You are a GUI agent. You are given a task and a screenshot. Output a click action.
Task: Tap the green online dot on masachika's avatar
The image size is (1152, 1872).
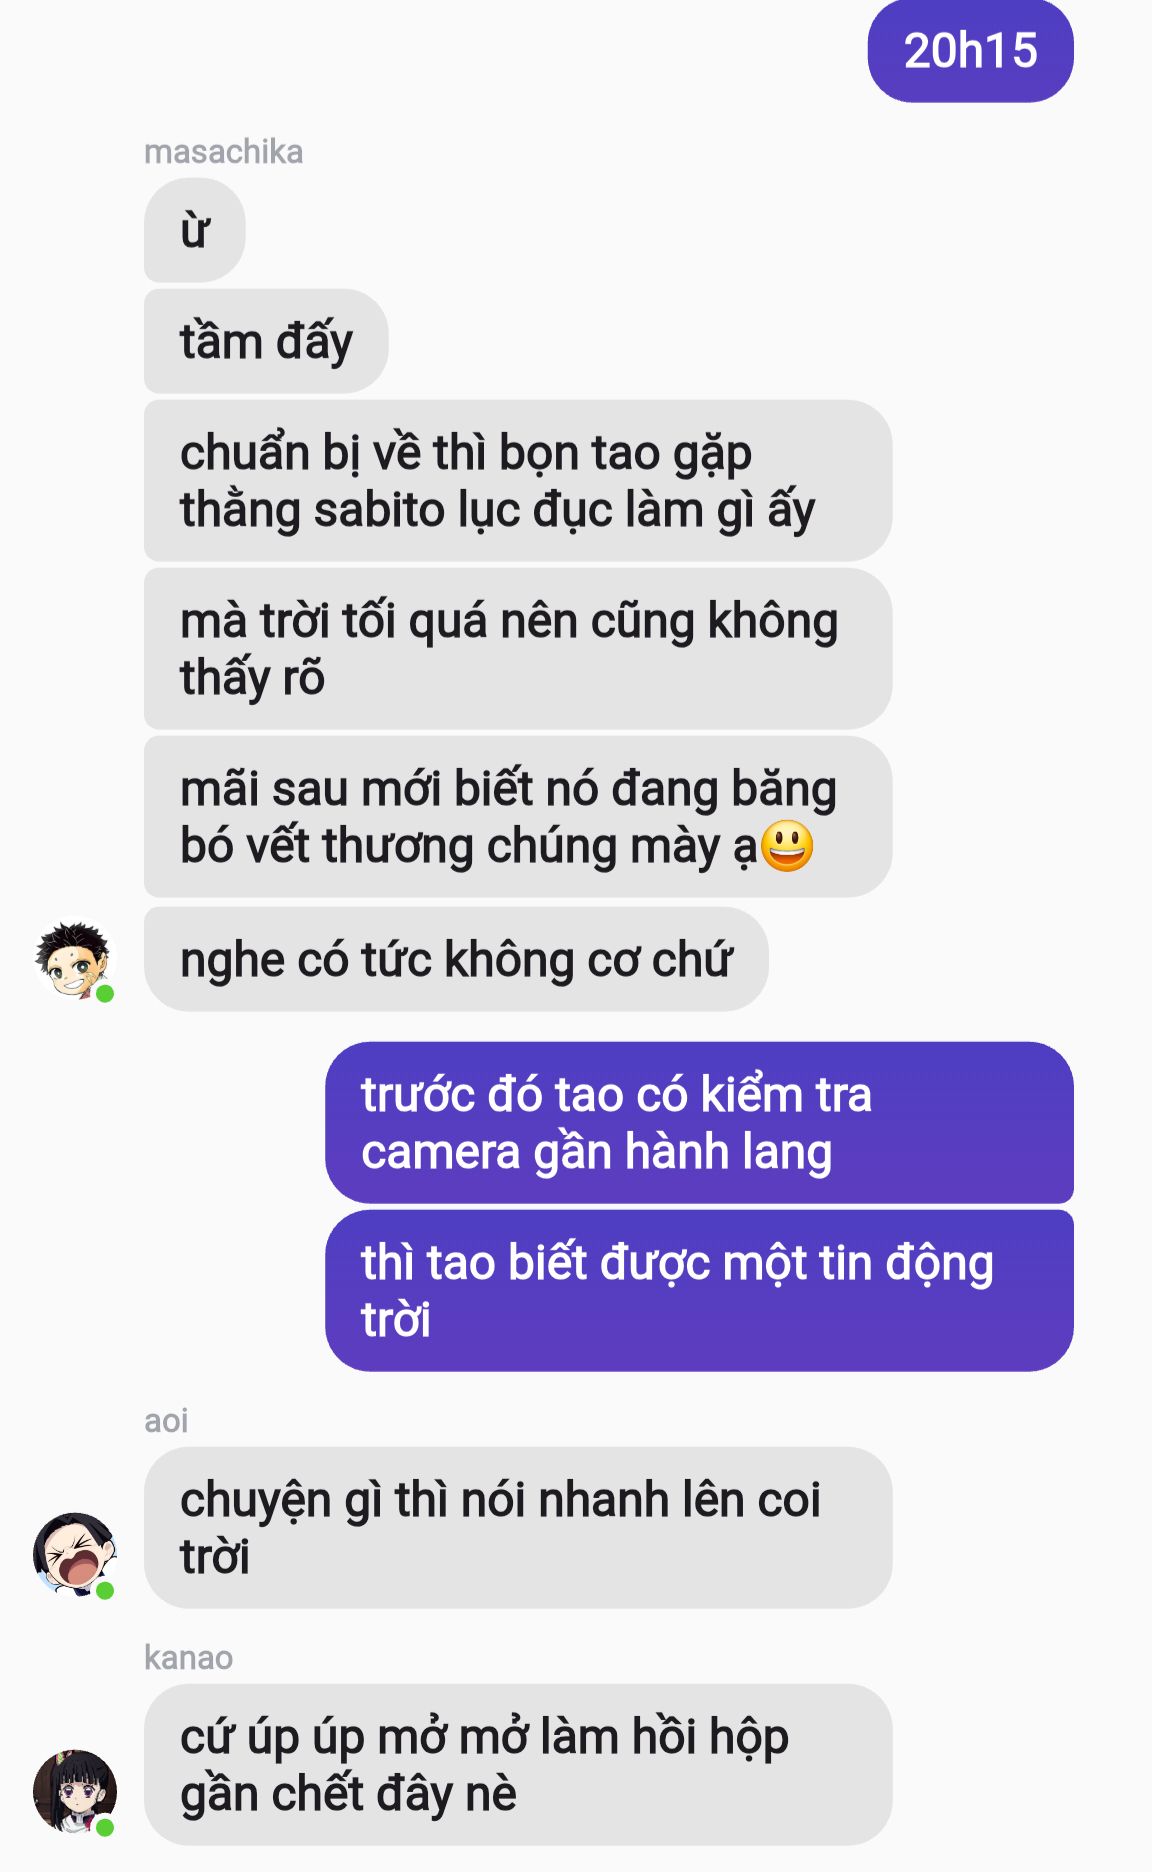click(x=105, y=993)
